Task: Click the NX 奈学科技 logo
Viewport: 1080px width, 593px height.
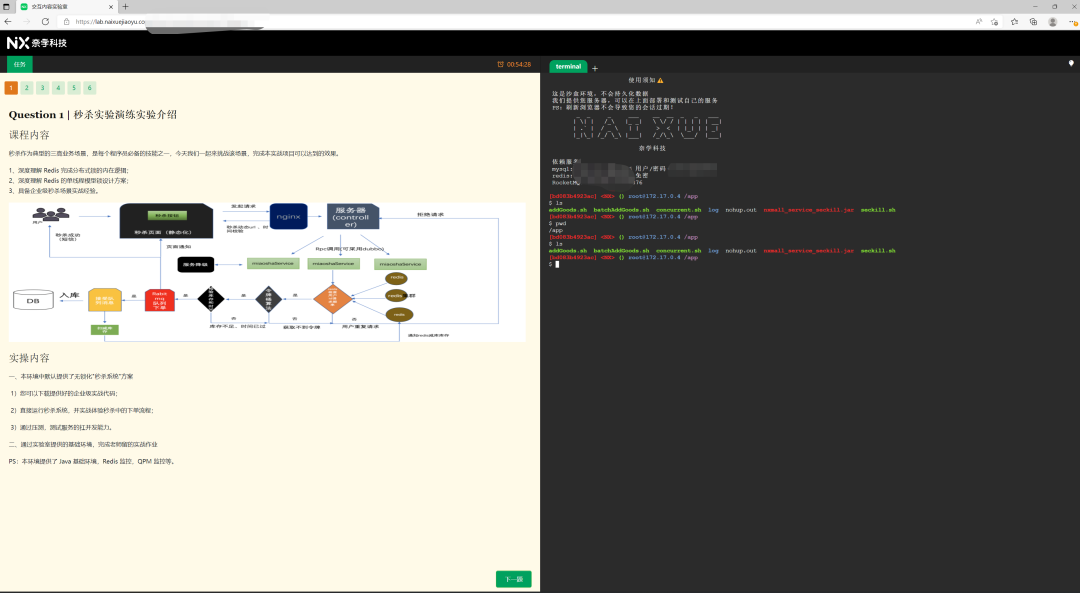Action: pyautogui.click(x=38, y=42)
